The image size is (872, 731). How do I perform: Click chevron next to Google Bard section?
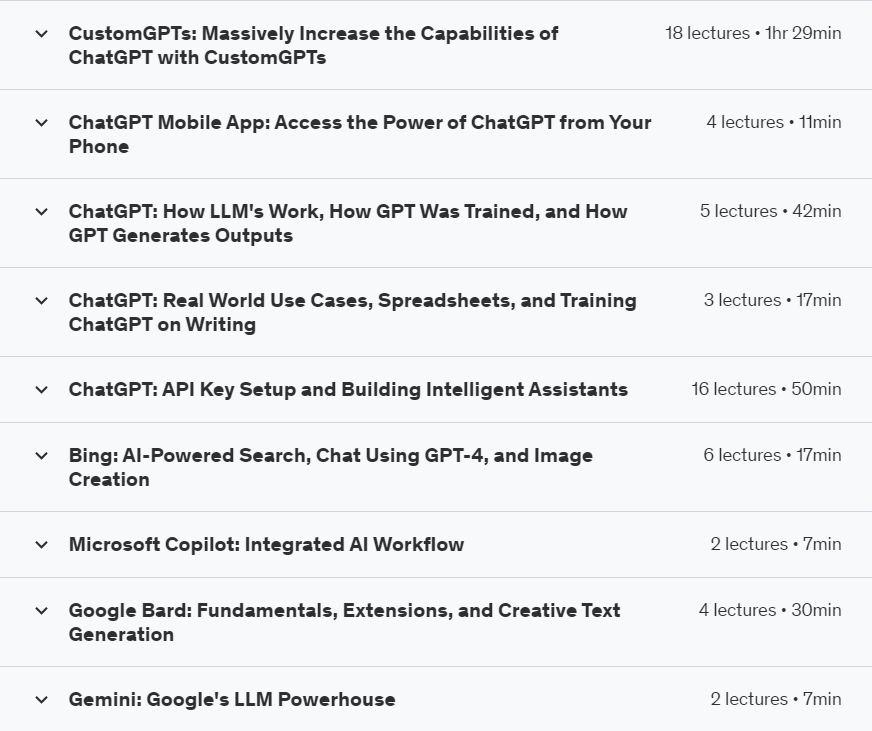pyautogui.click(x=42, y=611)
